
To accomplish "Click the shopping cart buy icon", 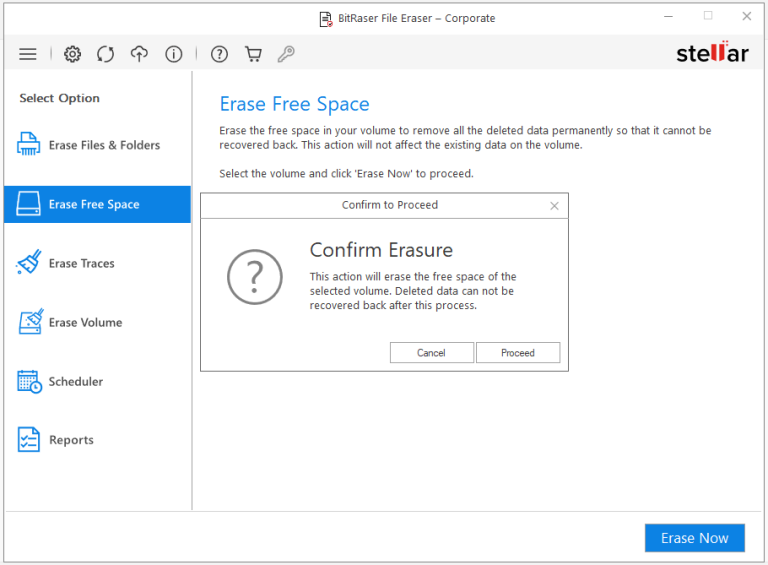I will [253, 54].
